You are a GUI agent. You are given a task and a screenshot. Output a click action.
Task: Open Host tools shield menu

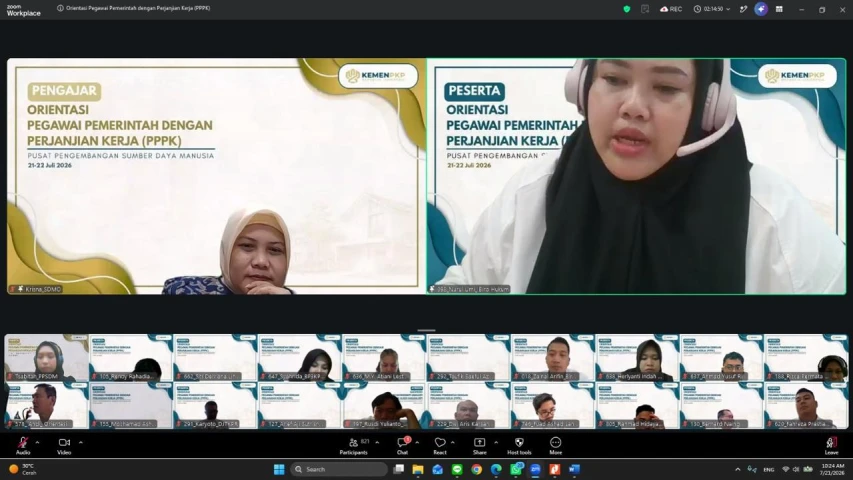(x=519, y=445)
